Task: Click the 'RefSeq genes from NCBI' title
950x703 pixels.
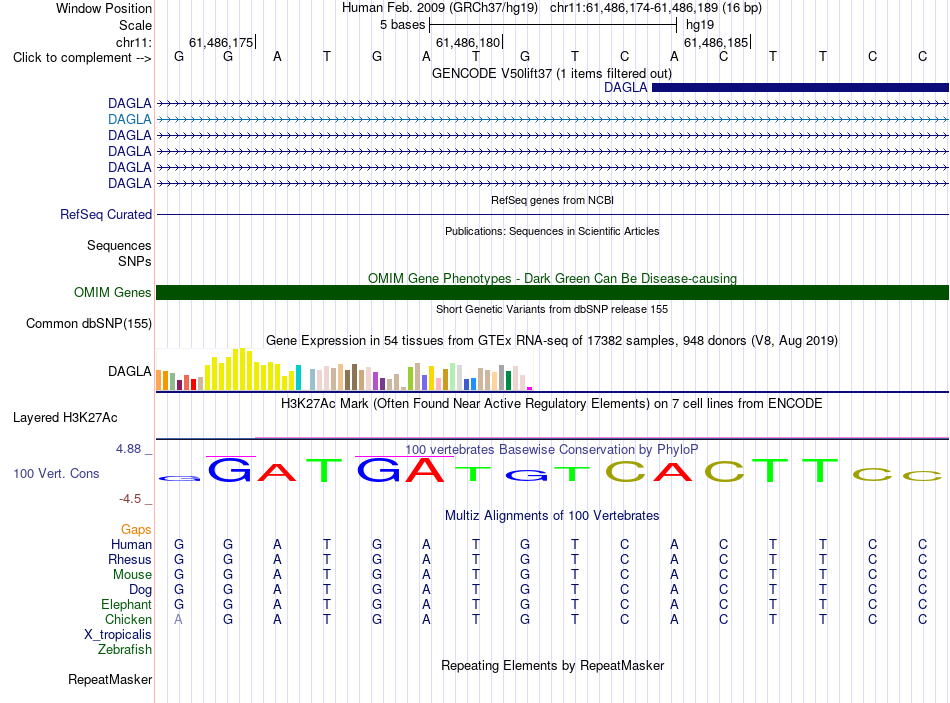Action: point(553,201)
